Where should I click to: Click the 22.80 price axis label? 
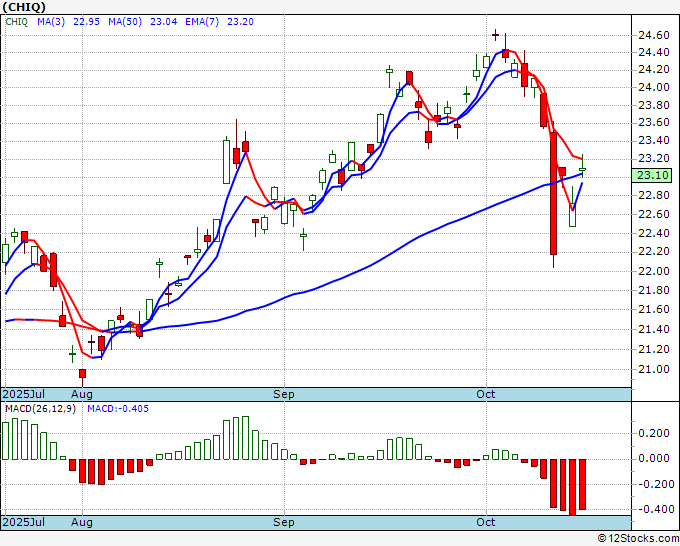(x=654, y=196)
